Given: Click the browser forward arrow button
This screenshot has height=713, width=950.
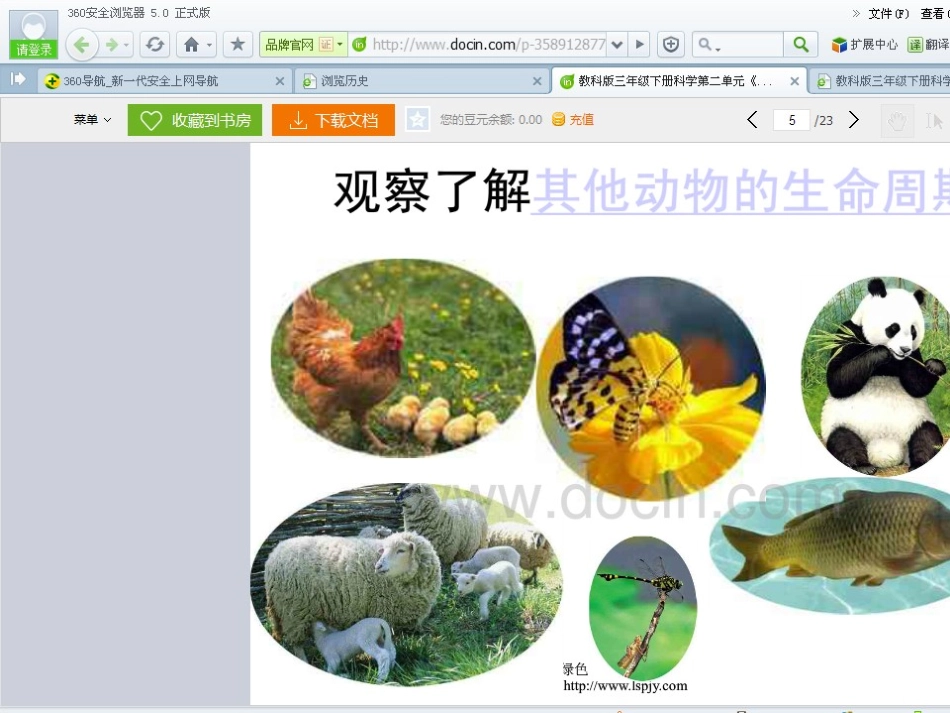Looking at the screenshot, I should click(111, 45).
